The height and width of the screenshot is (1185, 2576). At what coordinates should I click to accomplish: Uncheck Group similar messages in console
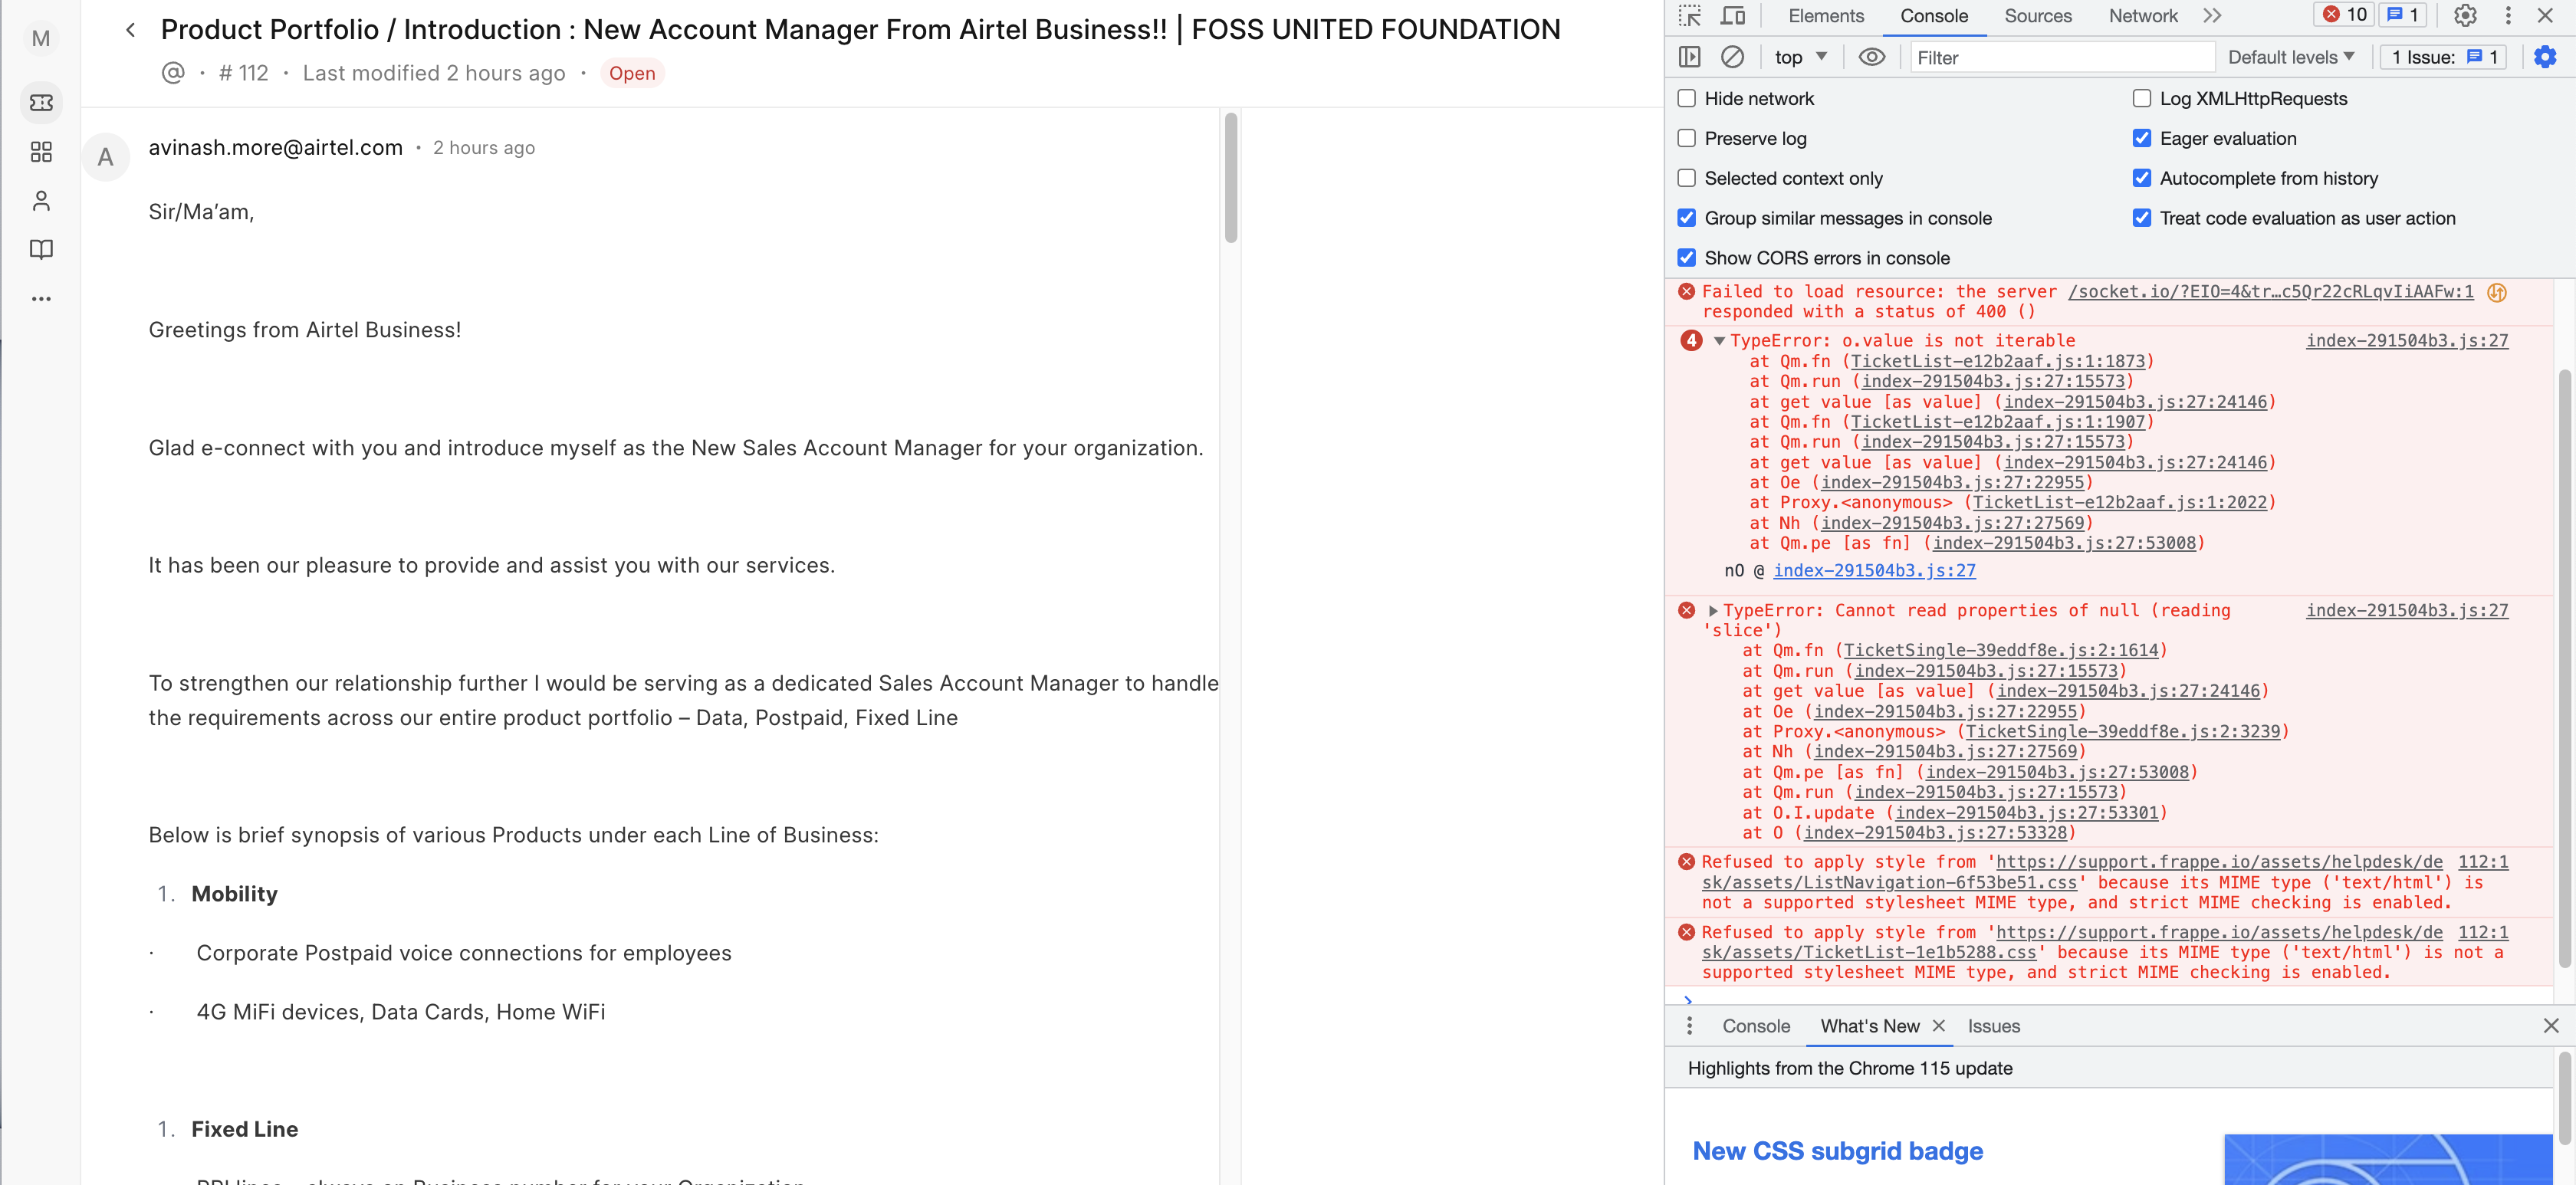click(x=1687, y=218)
